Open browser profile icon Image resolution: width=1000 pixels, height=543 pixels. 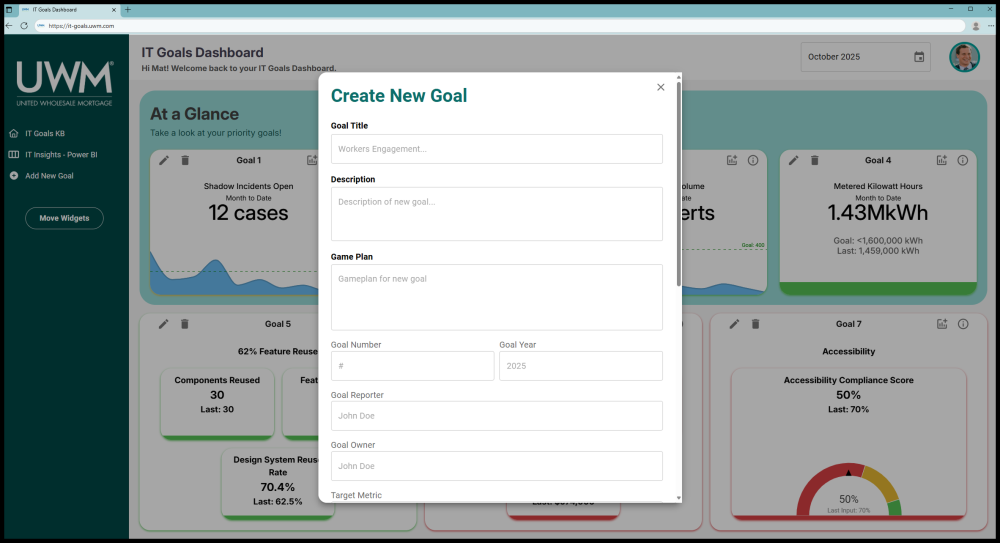tap(976, 26)
